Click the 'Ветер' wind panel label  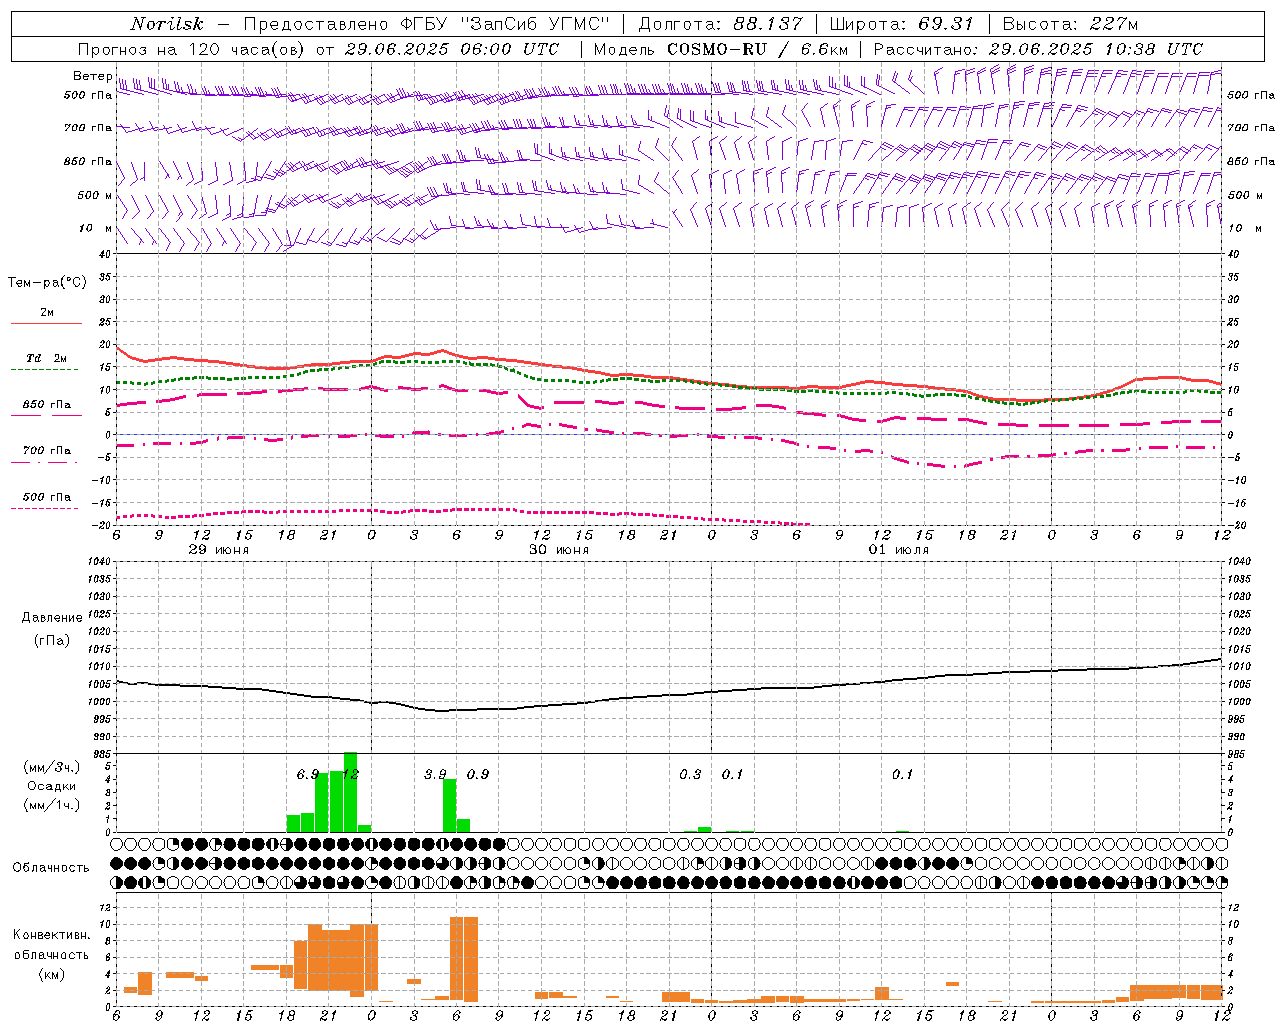click(x=92, y=76)
